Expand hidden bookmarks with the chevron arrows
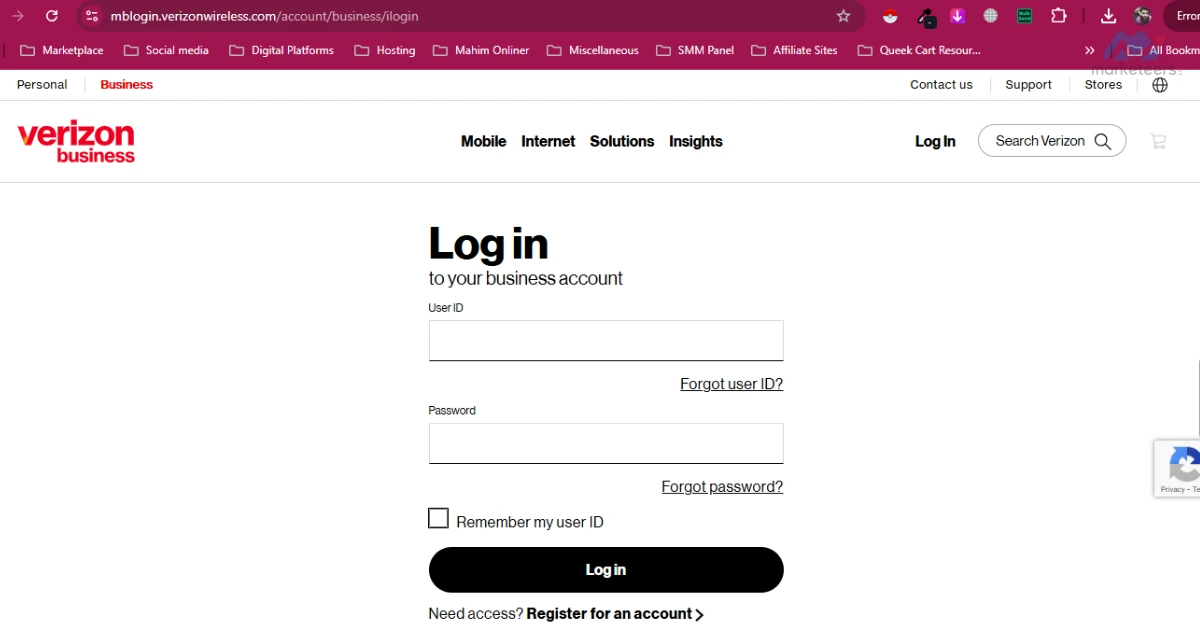The width and height of the screenshot is (1200, 630). [1089, 49]
